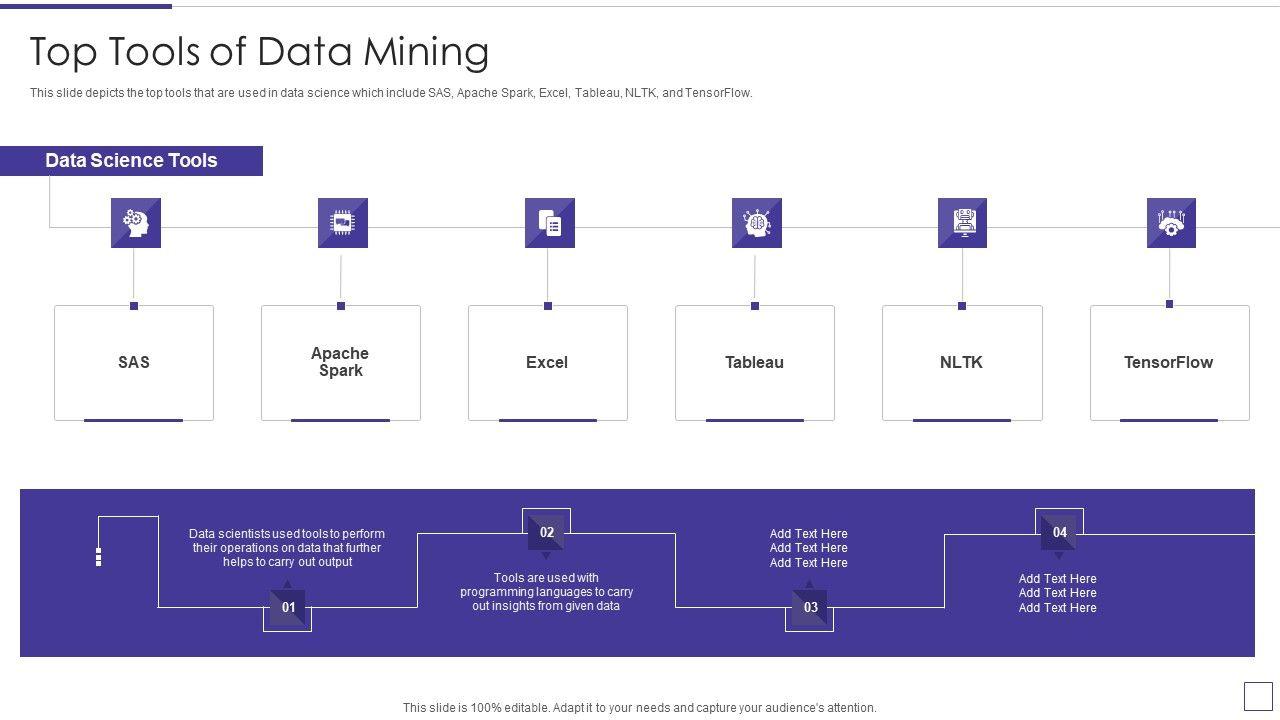
Task: Select the SAS tool box
Action: pos(134,363)
